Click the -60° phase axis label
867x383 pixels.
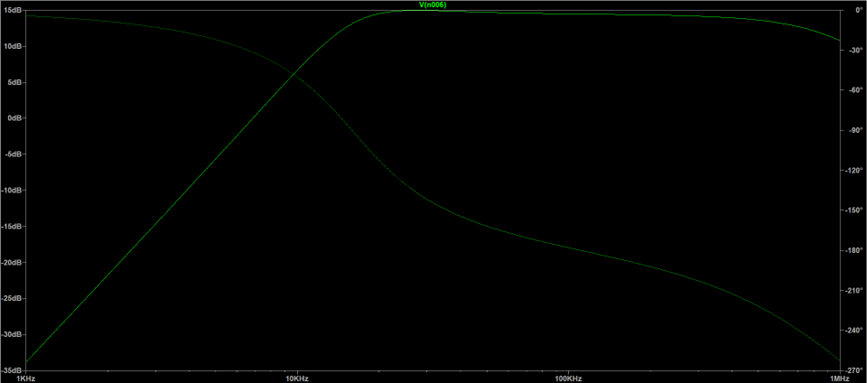coord(856,90)
